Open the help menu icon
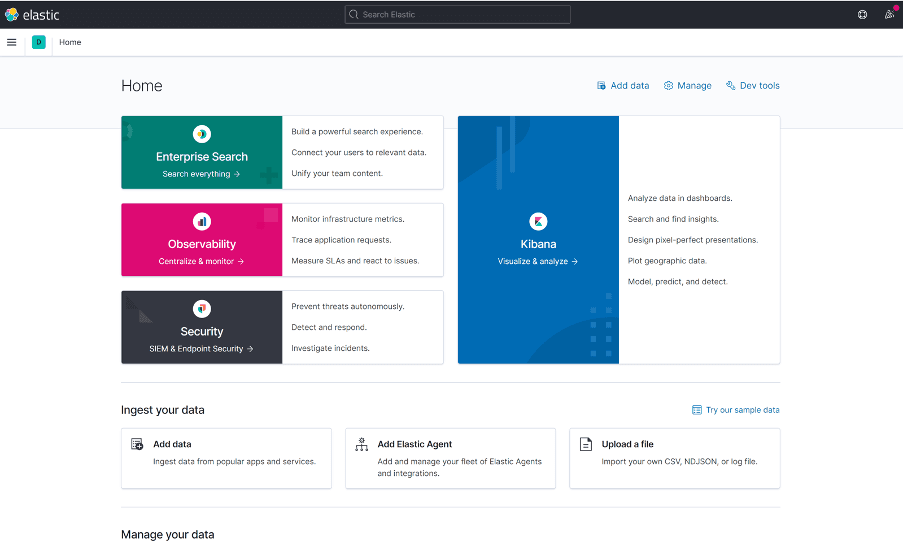Screen dimensions: 904x548 [862, 14]
